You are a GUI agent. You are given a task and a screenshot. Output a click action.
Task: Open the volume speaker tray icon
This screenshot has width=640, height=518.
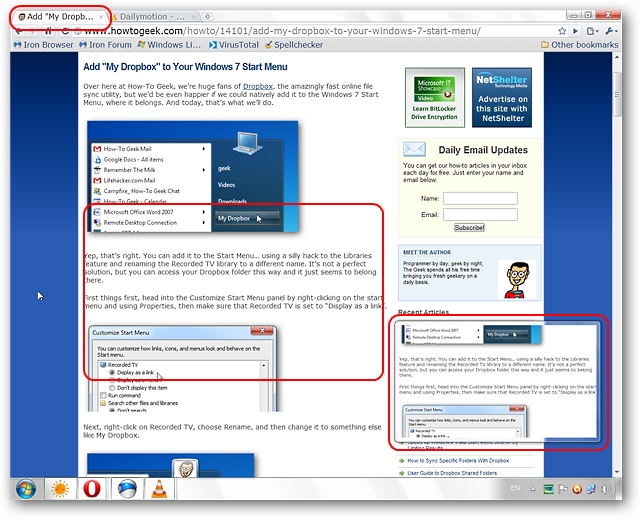tap(606, 489)
